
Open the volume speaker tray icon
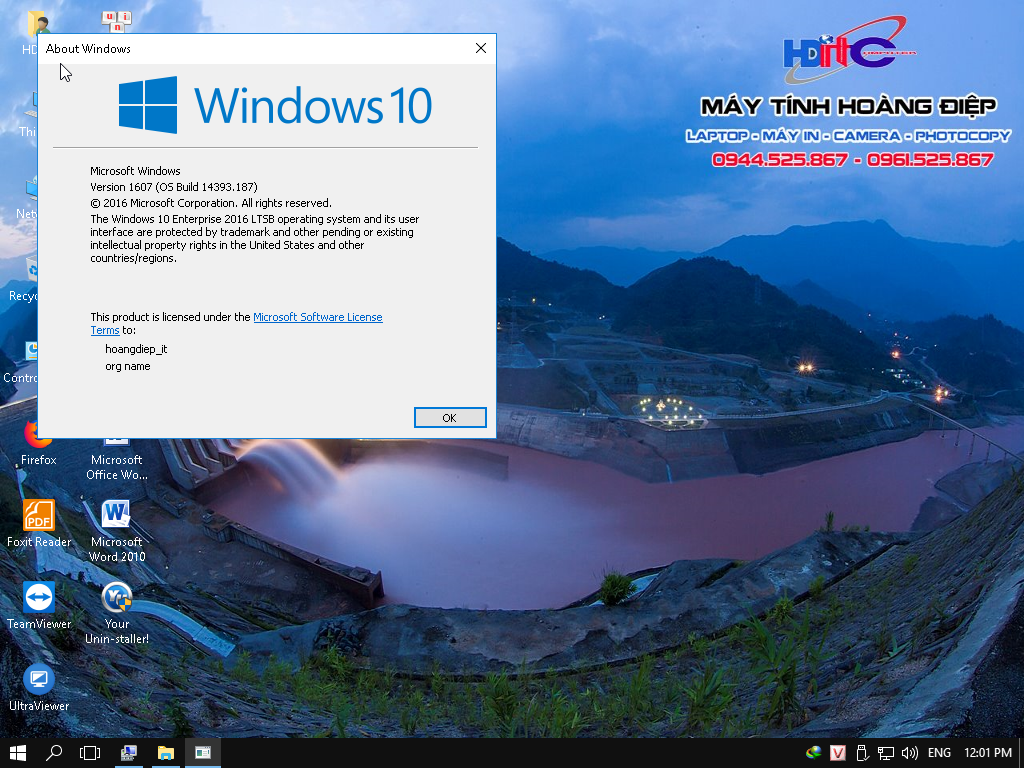coord(910,753)
